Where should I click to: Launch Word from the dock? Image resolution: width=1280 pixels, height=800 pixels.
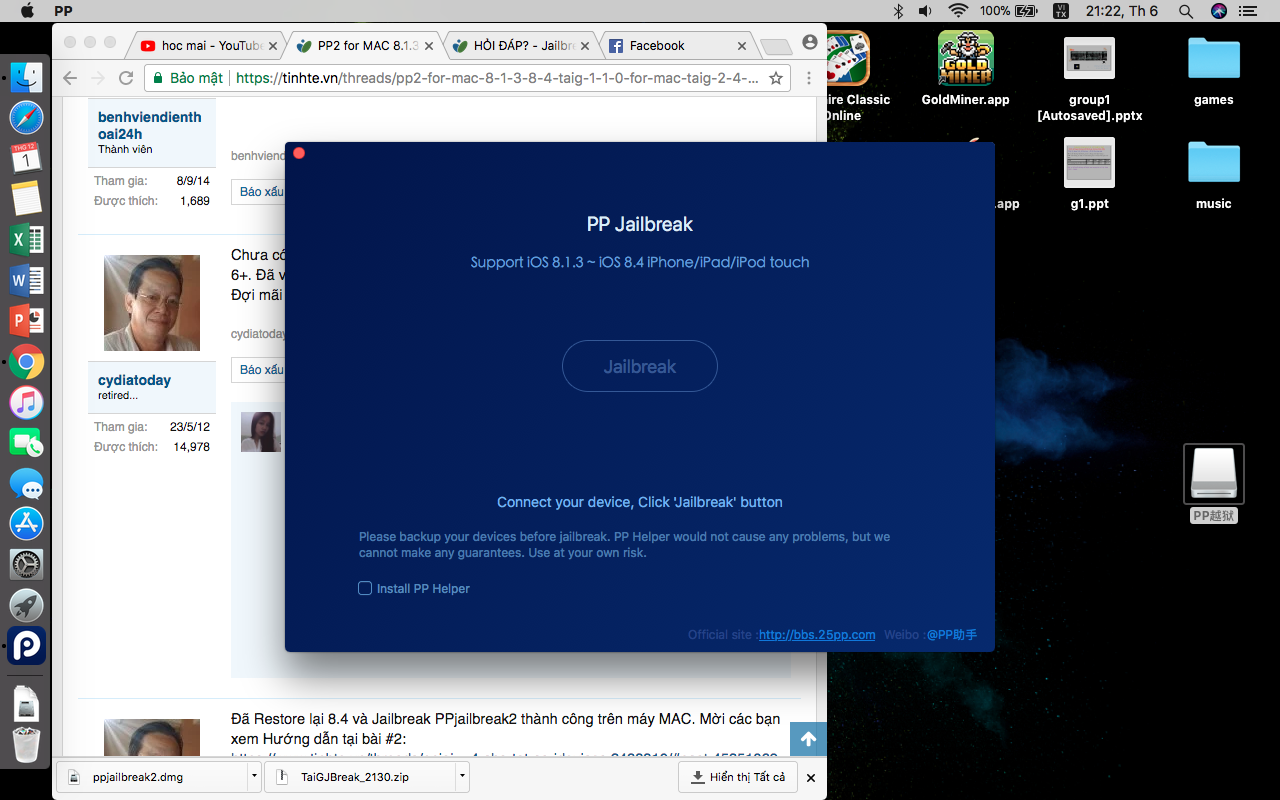(26, 281)
